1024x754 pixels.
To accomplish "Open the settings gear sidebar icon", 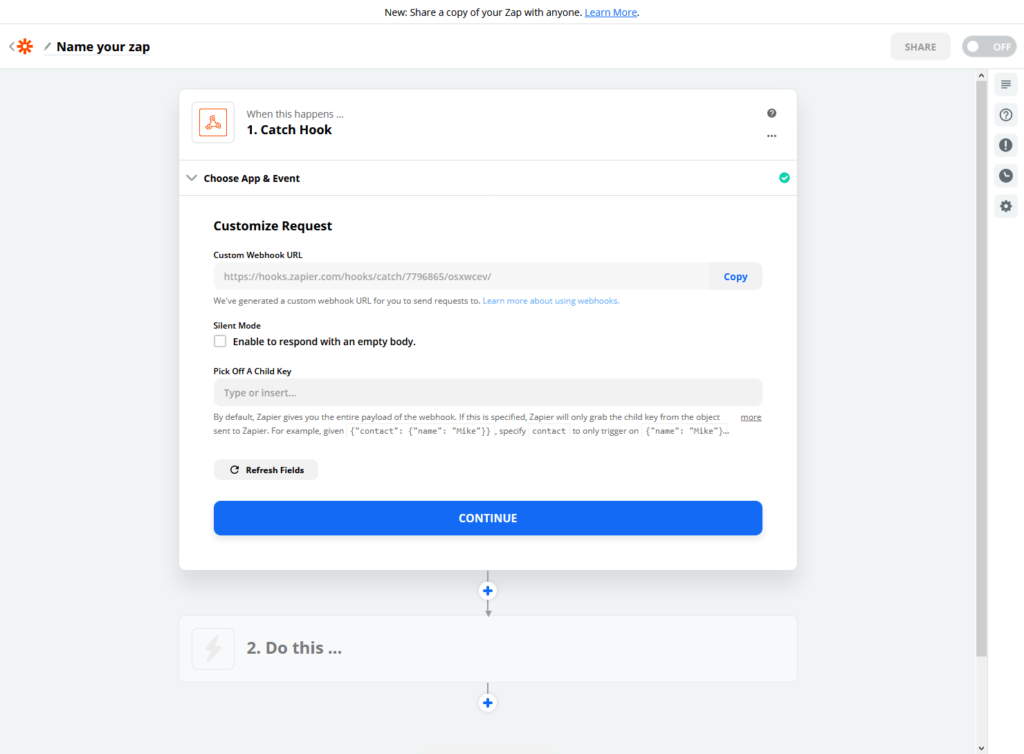I will 1006,206.
